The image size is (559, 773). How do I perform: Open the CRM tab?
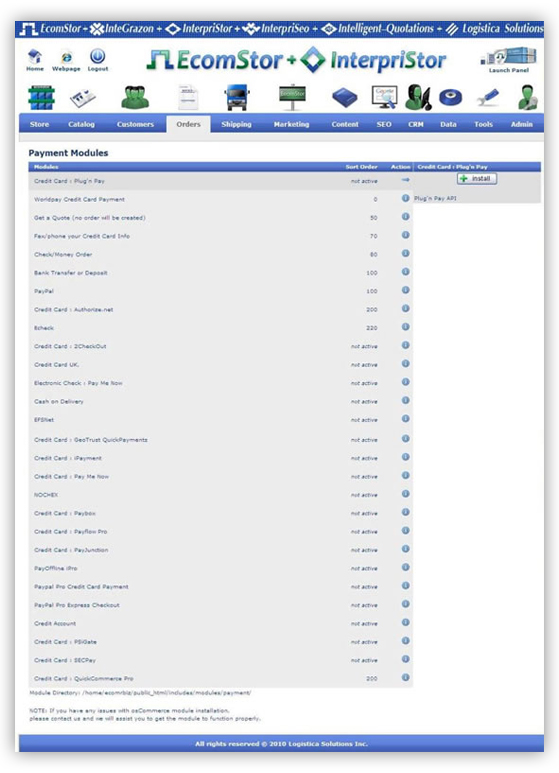coord(416,124)
